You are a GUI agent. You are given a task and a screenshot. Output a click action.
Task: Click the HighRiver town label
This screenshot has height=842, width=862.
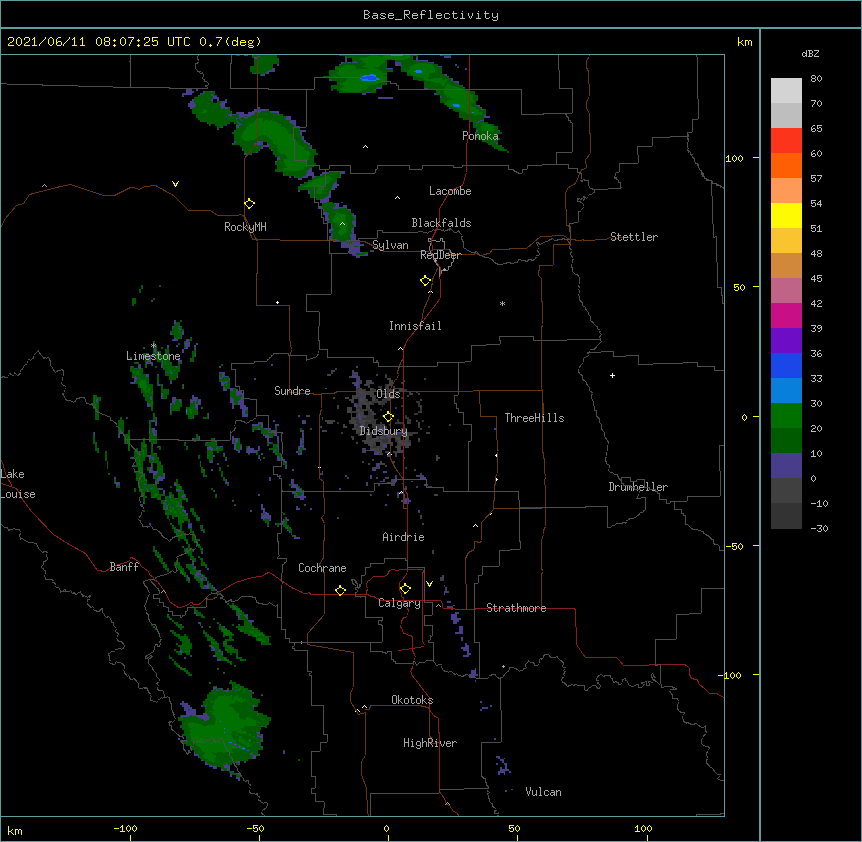tap(430, 743)
